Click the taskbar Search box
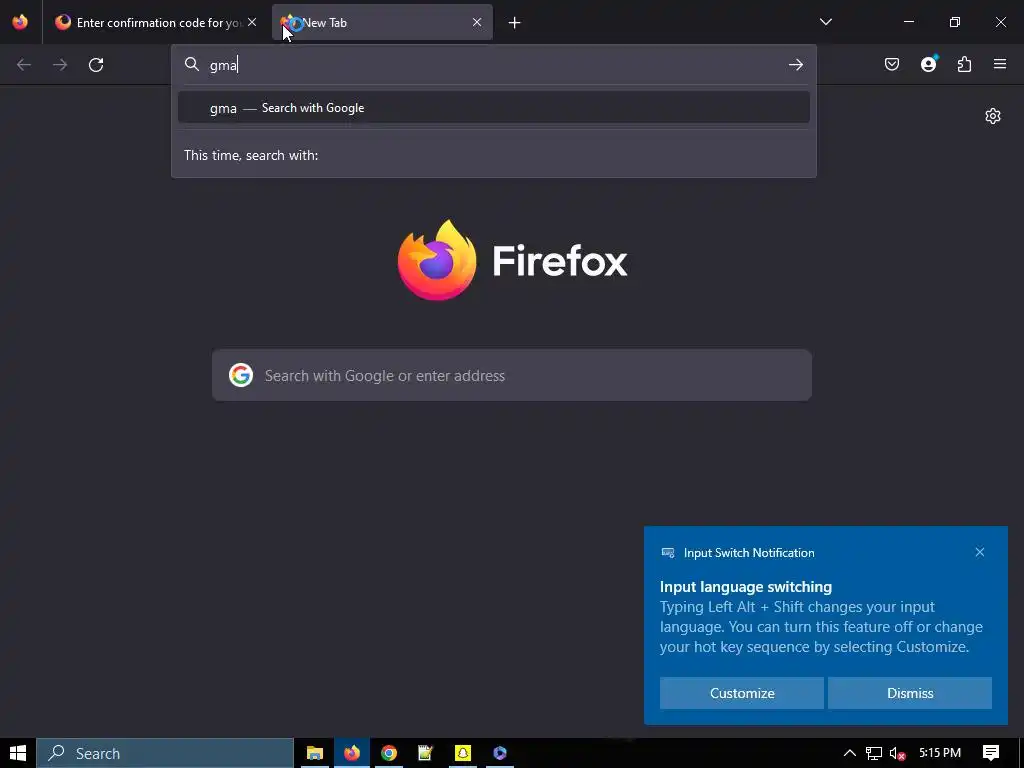 (x=165, y=753)
